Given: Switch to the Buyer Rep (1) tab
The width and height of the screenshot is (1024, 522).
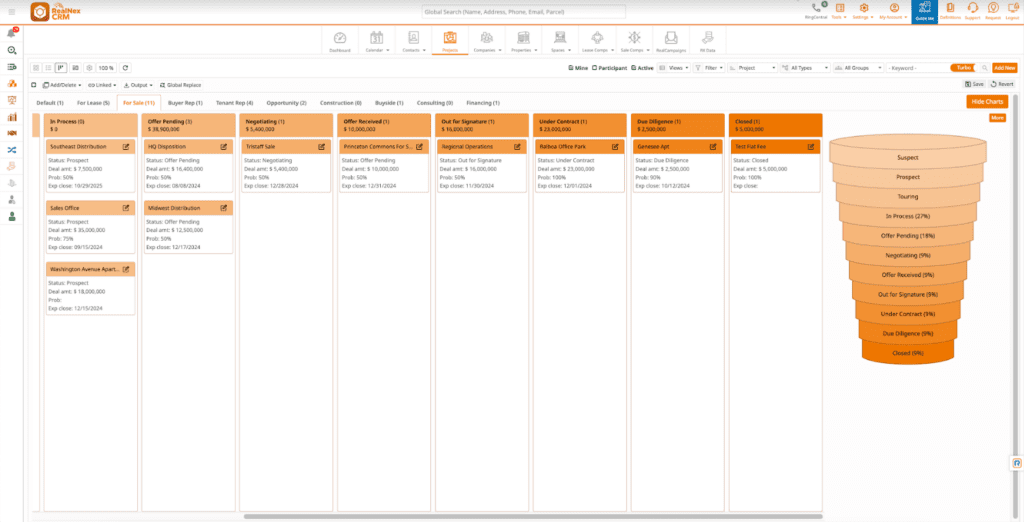Looking at the screenshot, I should 185,103.
